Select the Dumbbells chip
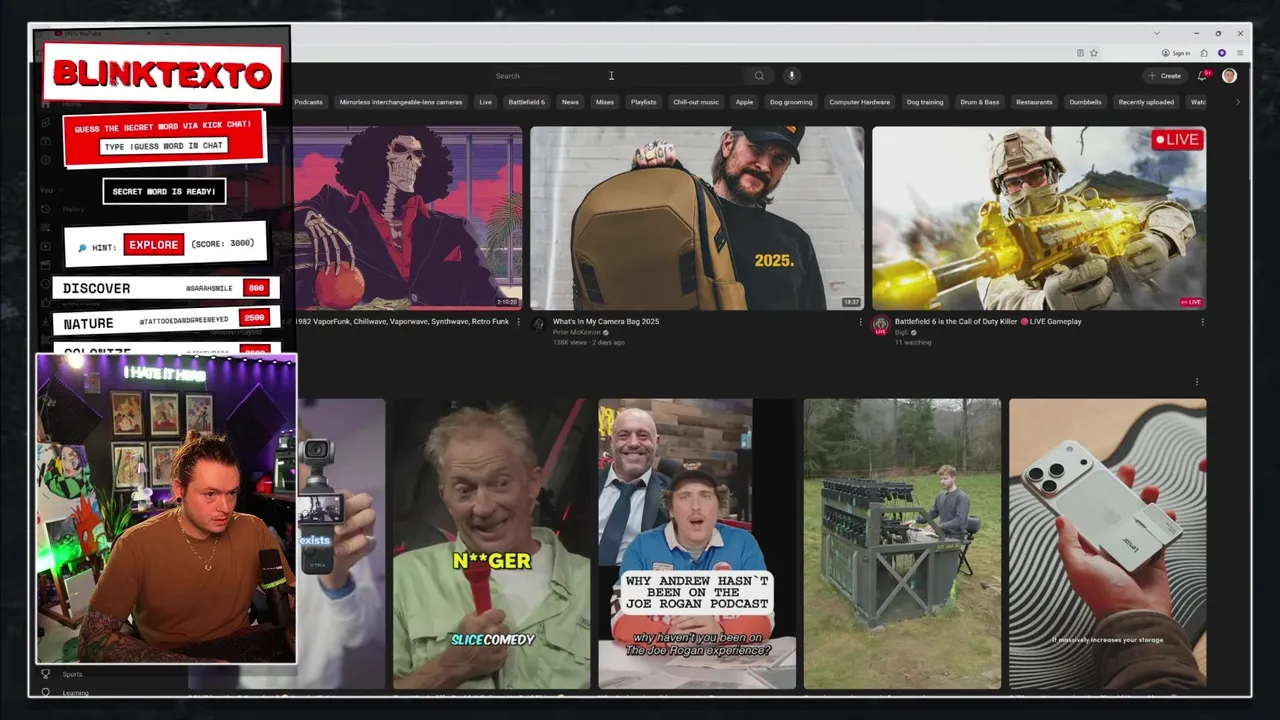The width and height of the screenshot is (1280, 720). point(1085,102)
